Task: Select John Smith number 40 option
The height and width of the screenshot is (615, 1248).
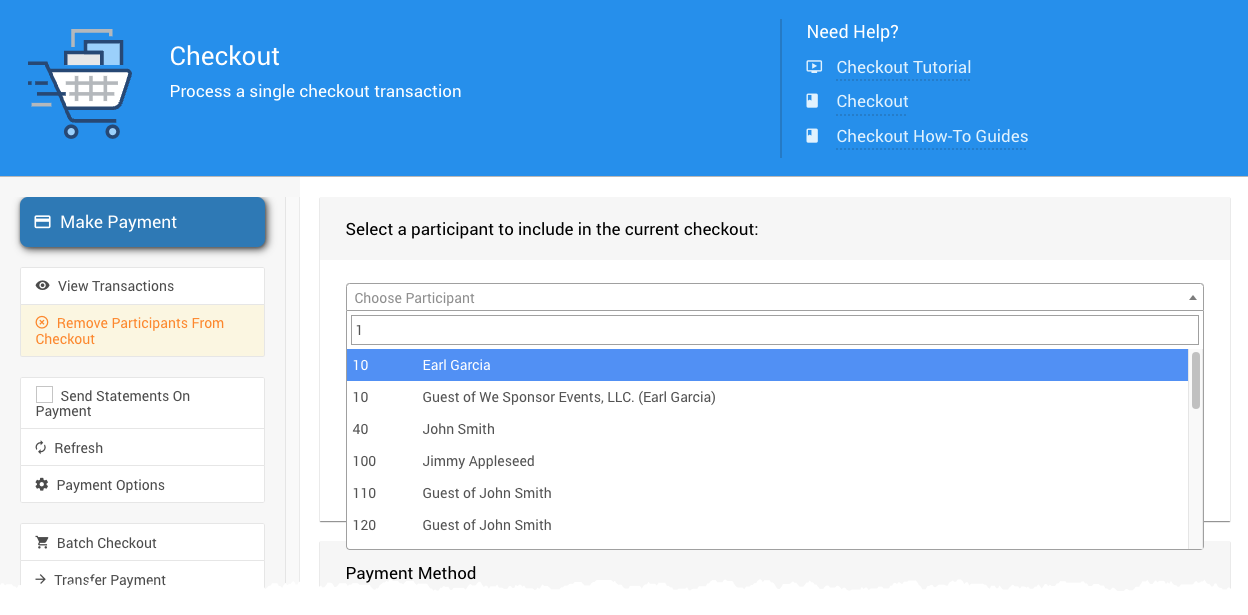Action: pos(458,429)
